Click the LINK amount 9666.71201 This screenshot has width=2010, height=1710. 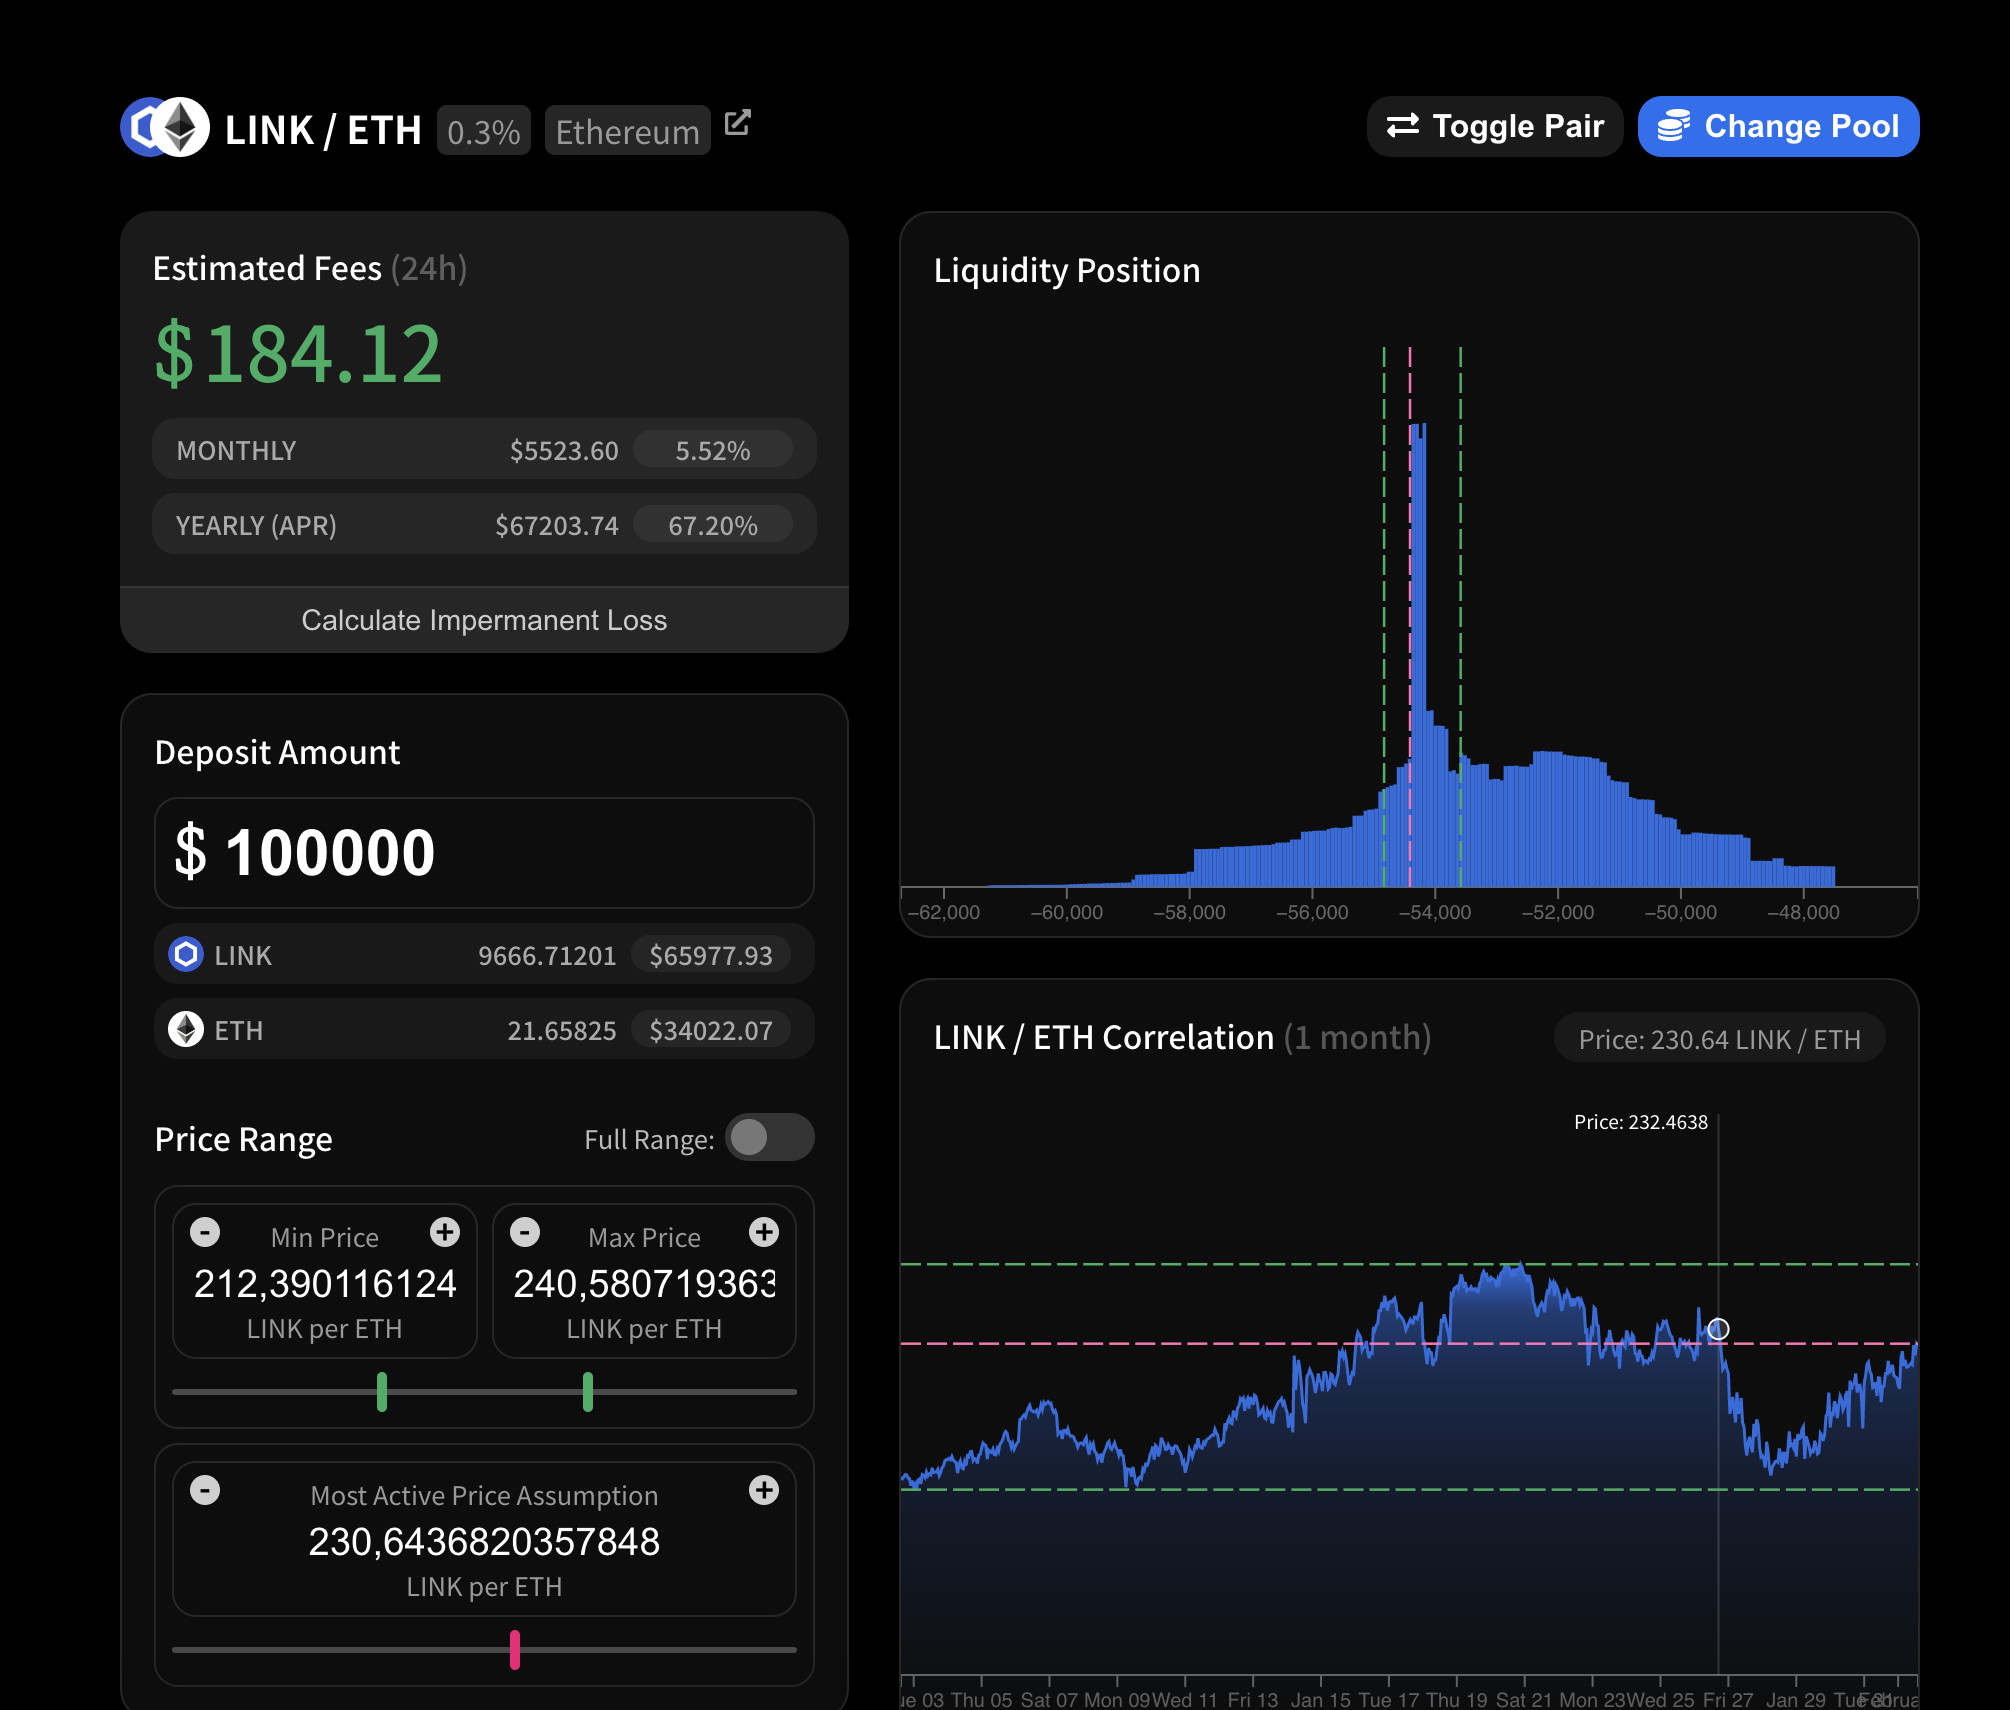(547, 956)
